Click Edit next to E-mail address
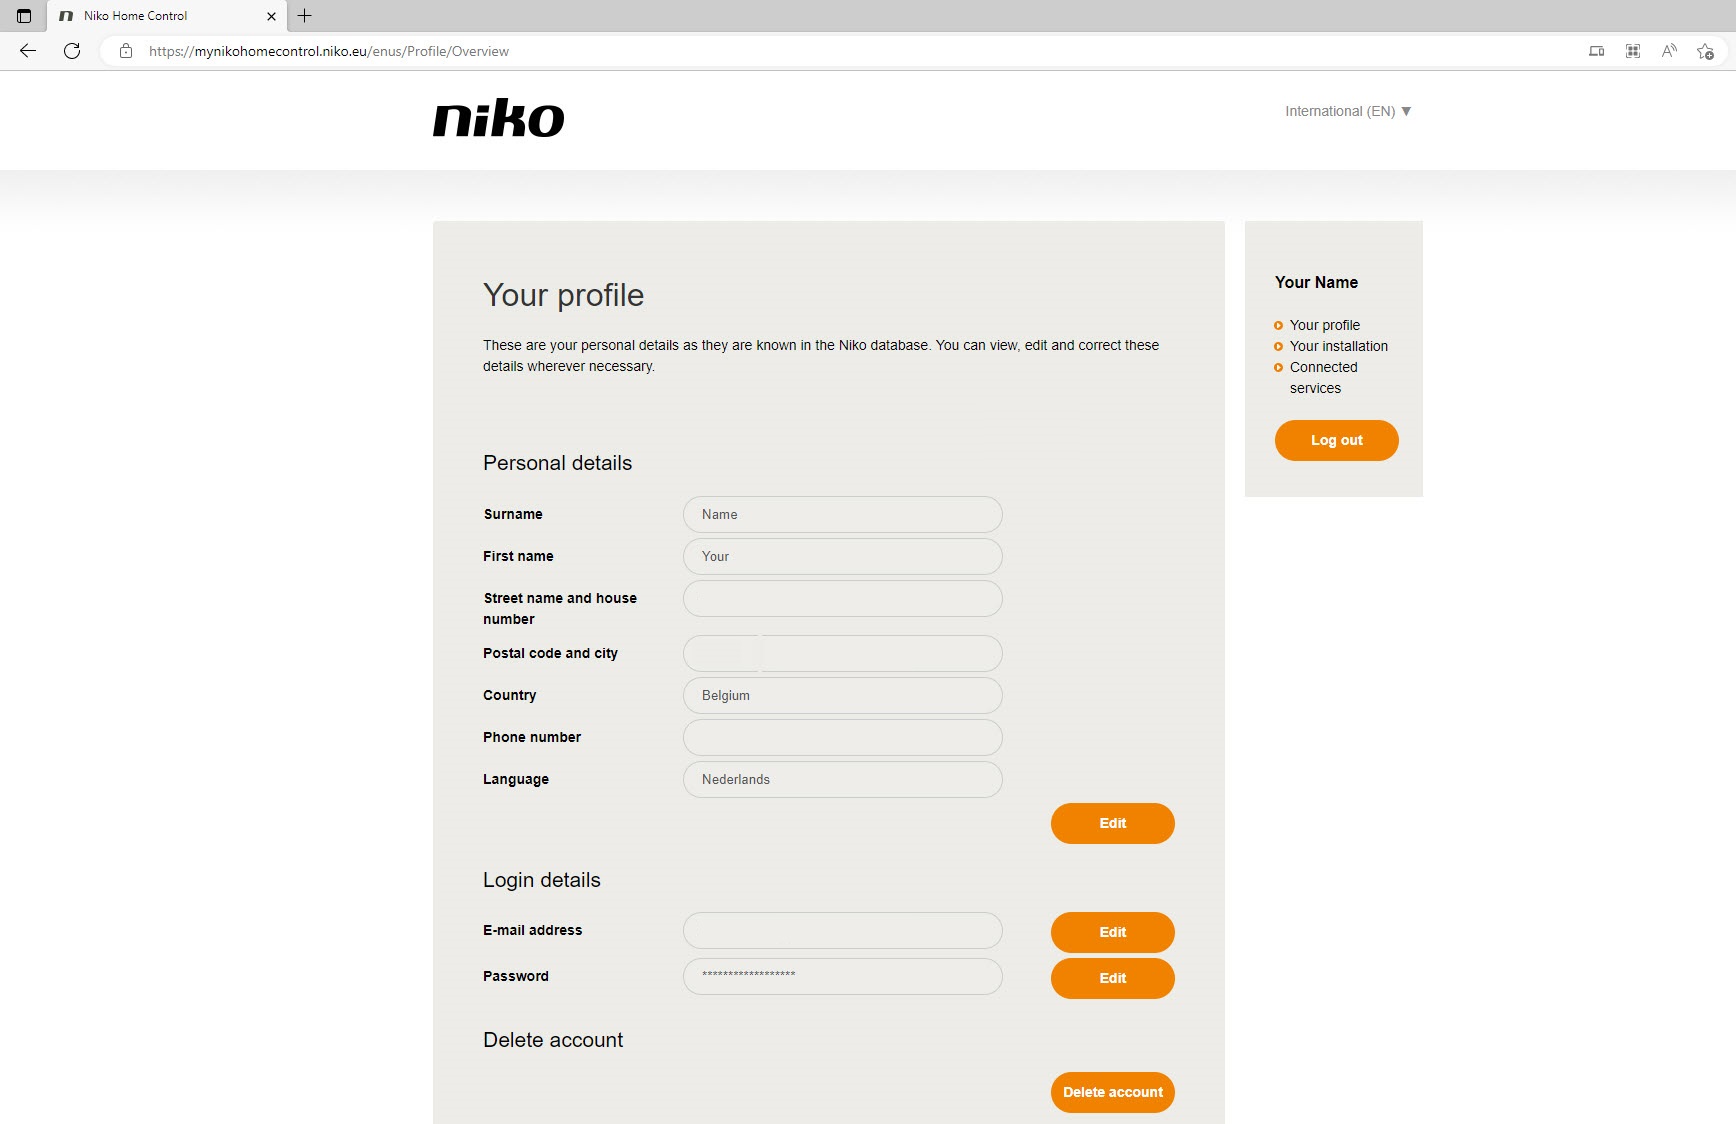This screenshot has width=1736, height=1124. coord(1112,932)
